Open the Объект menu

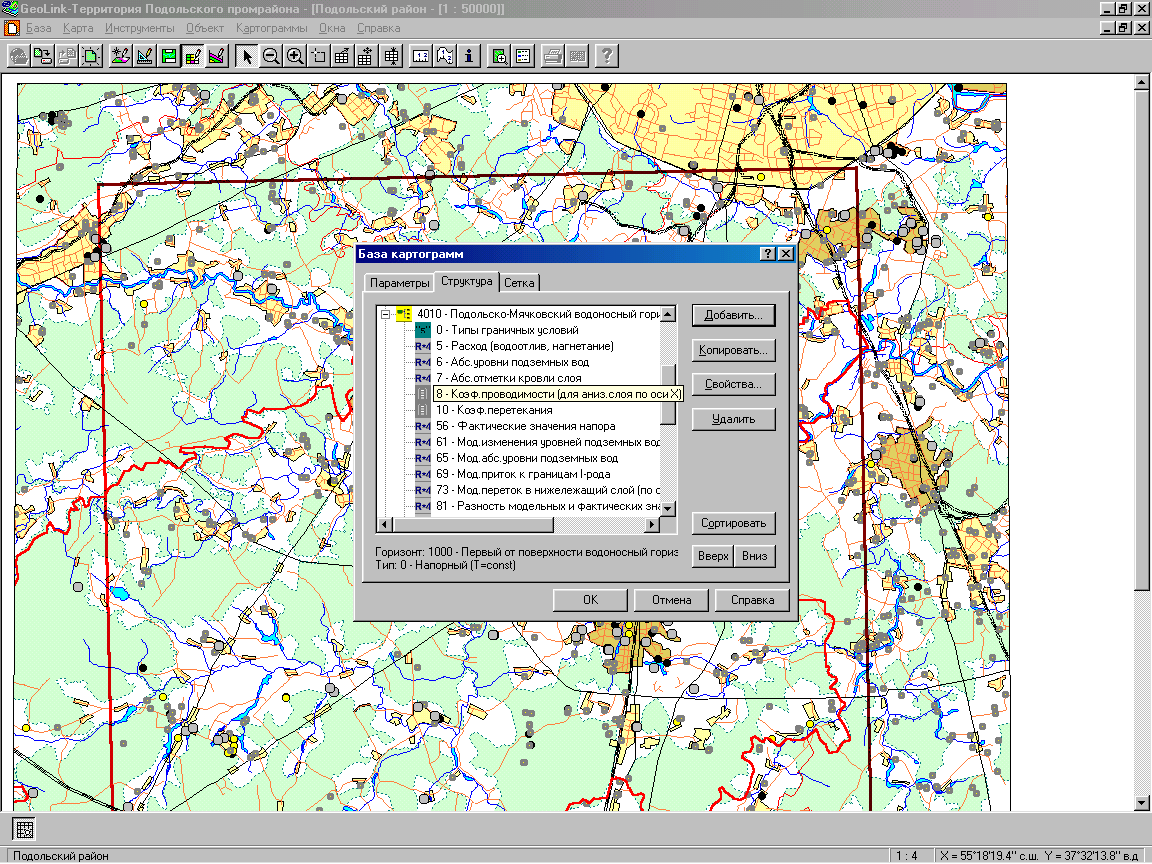tap(205, 28)
